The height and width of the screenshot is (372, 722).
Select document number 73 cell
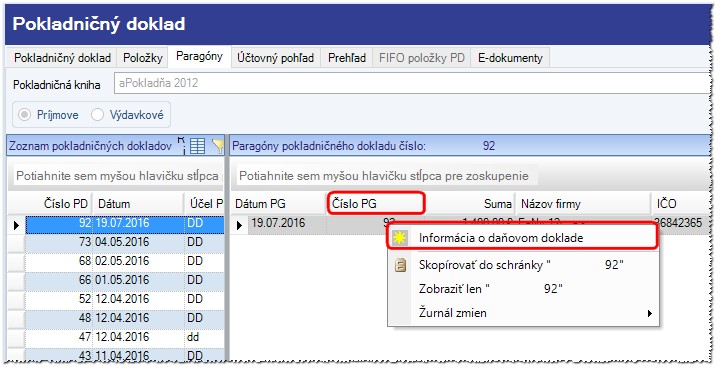(x=59, y=242)
